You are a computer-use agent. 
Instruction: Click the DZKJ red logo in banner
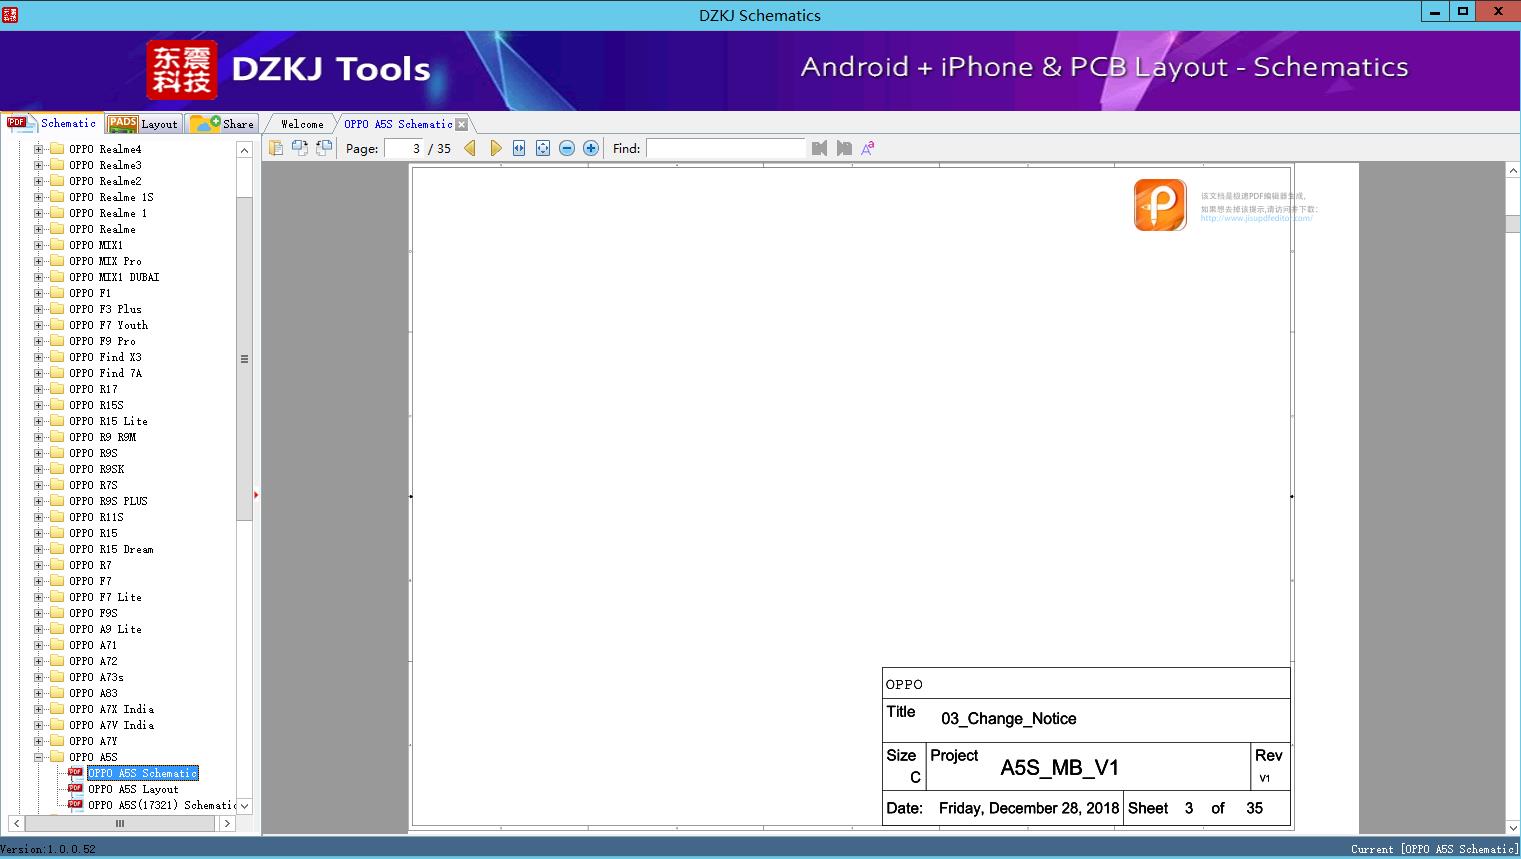click(x=182, y=69)
